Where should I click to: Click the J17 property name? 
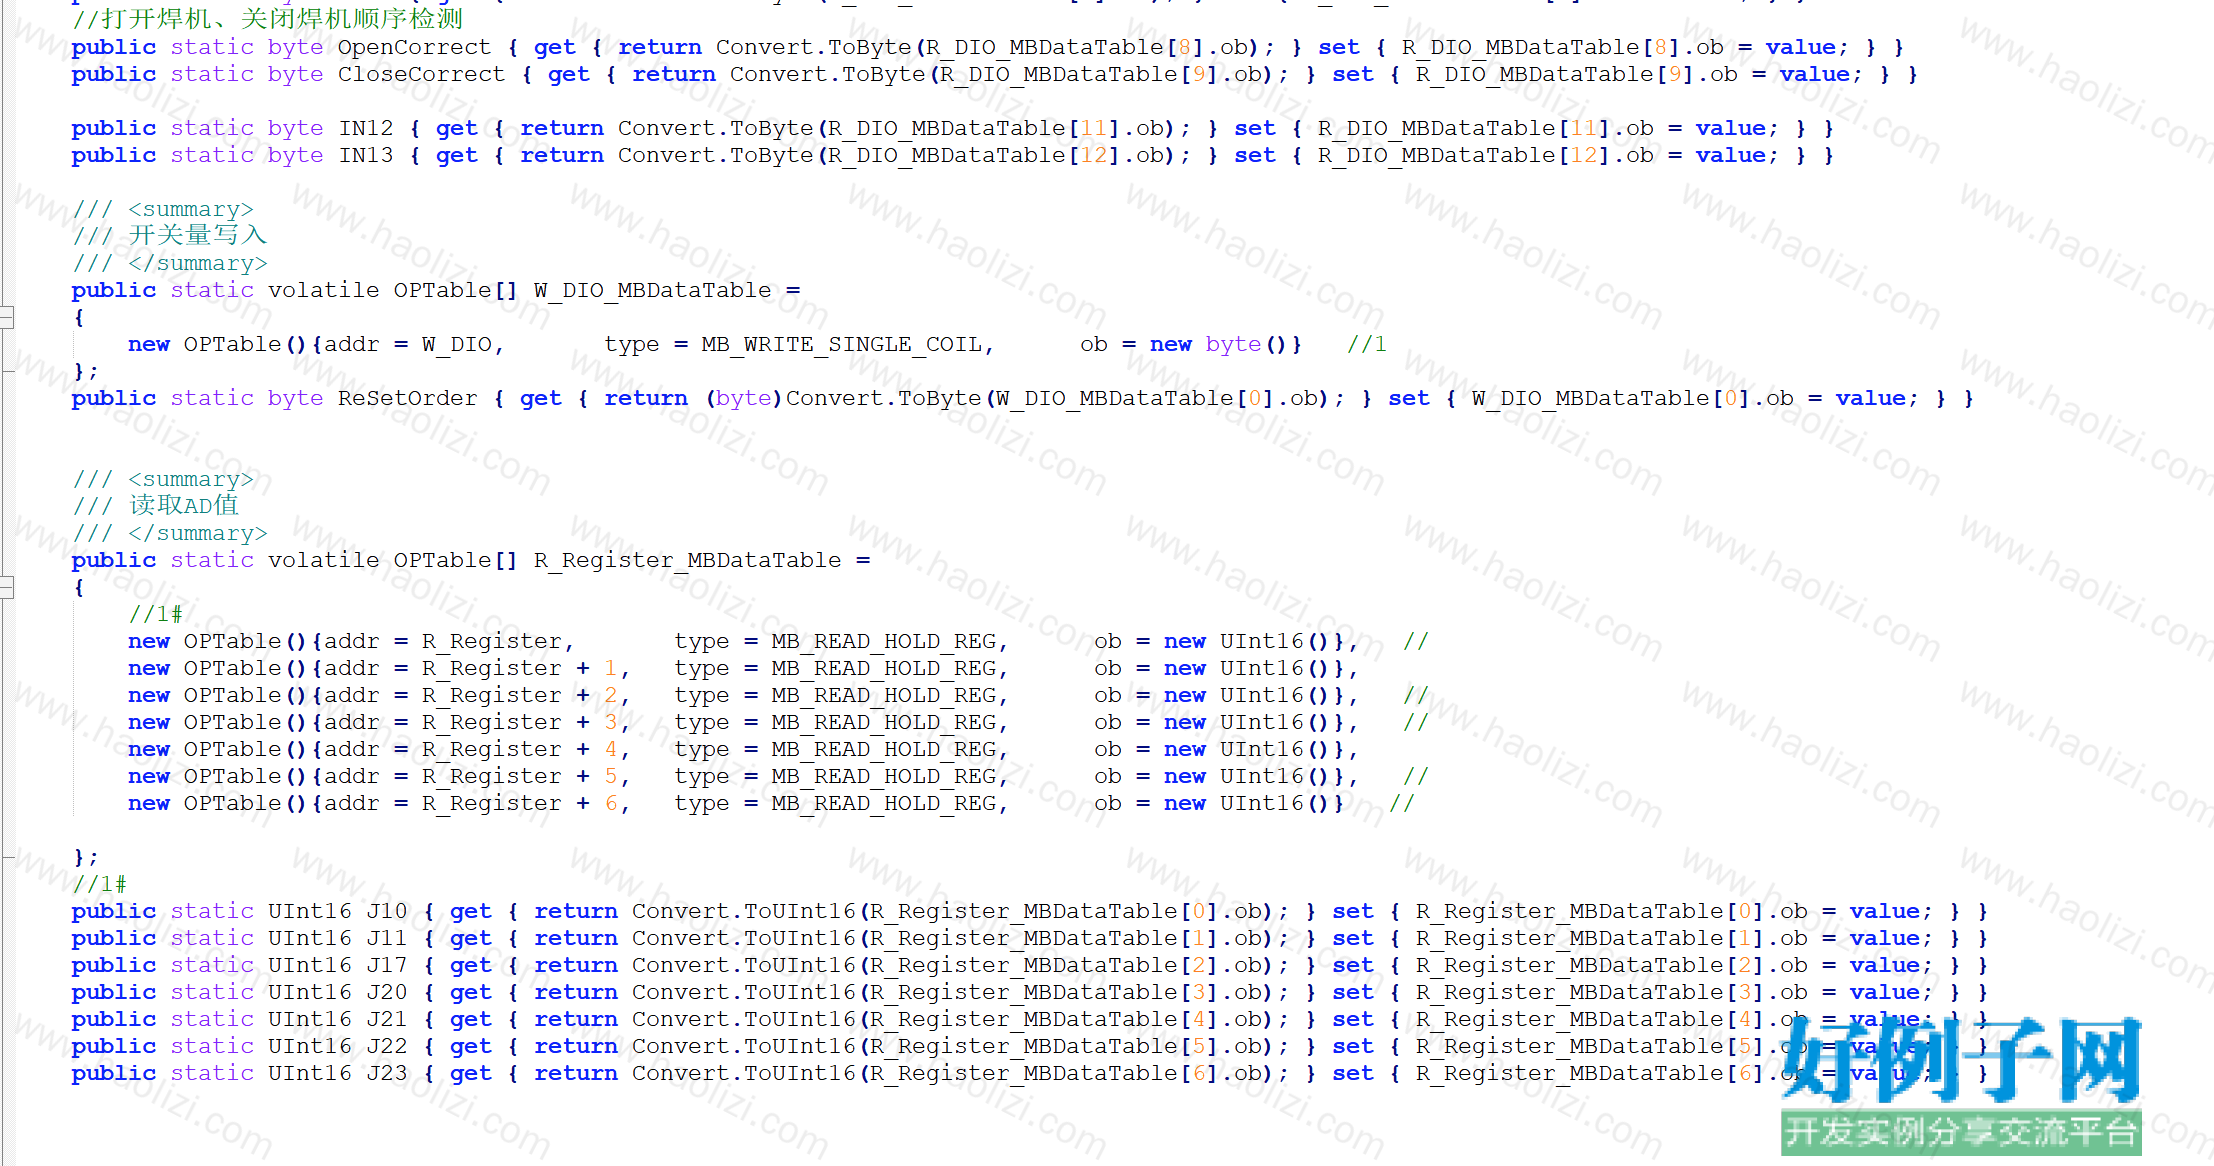pyautogui.click(x=387, y=965)
